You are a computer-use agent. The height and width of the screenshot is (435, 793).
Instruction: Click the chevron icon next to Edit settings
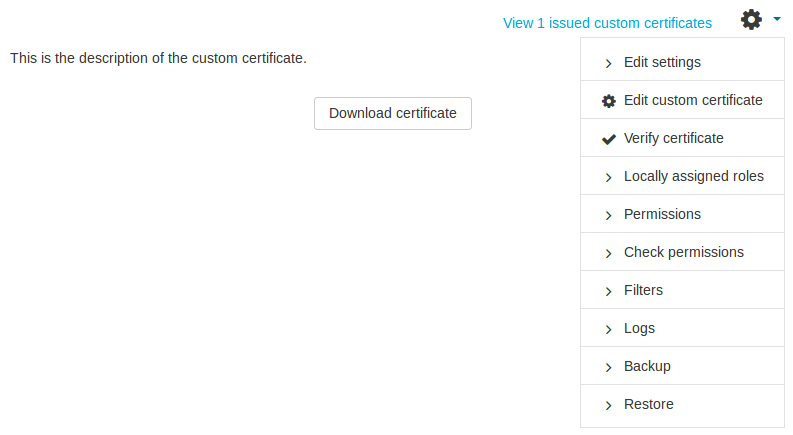pyautogui.click(x=609, y=63)
